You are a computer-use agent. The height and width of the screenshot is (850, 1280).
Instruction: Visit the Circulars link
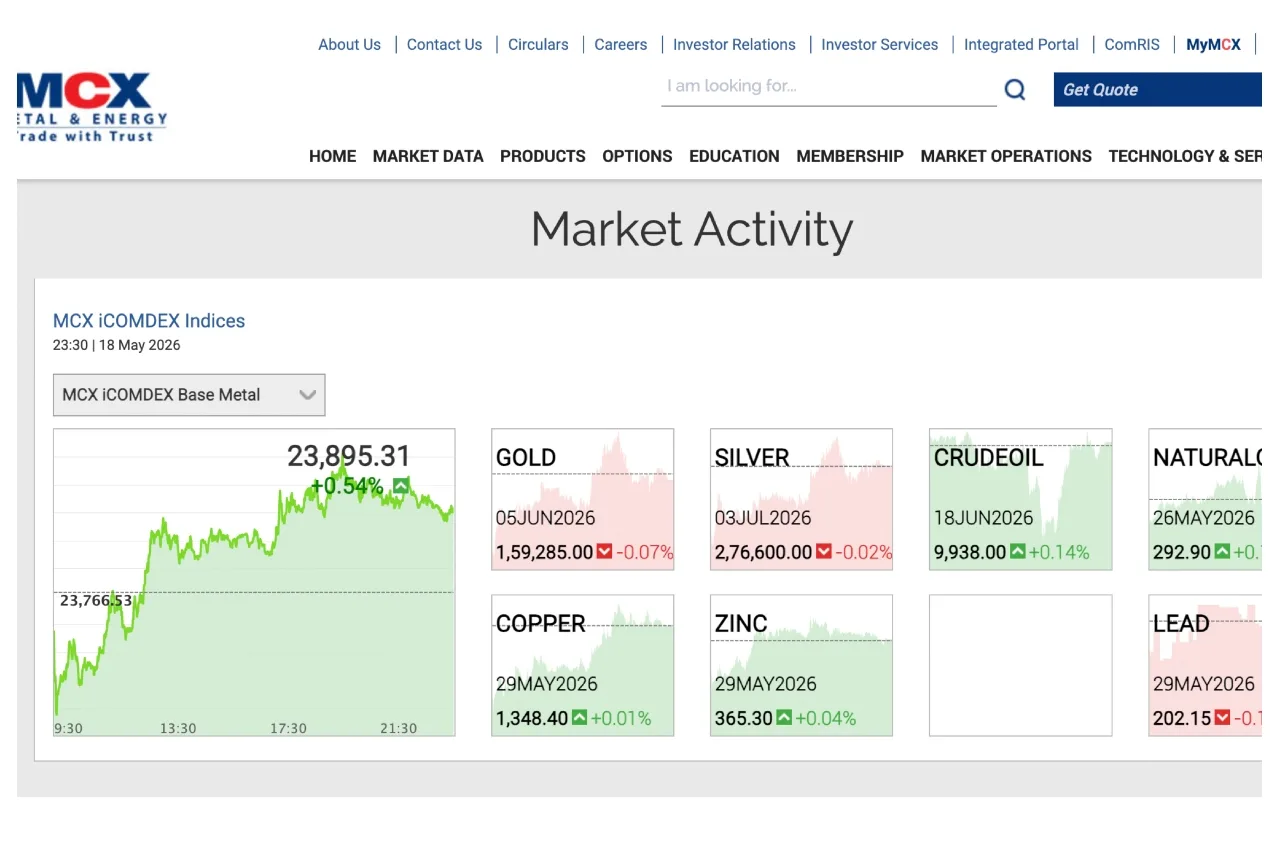click(538, 45)
